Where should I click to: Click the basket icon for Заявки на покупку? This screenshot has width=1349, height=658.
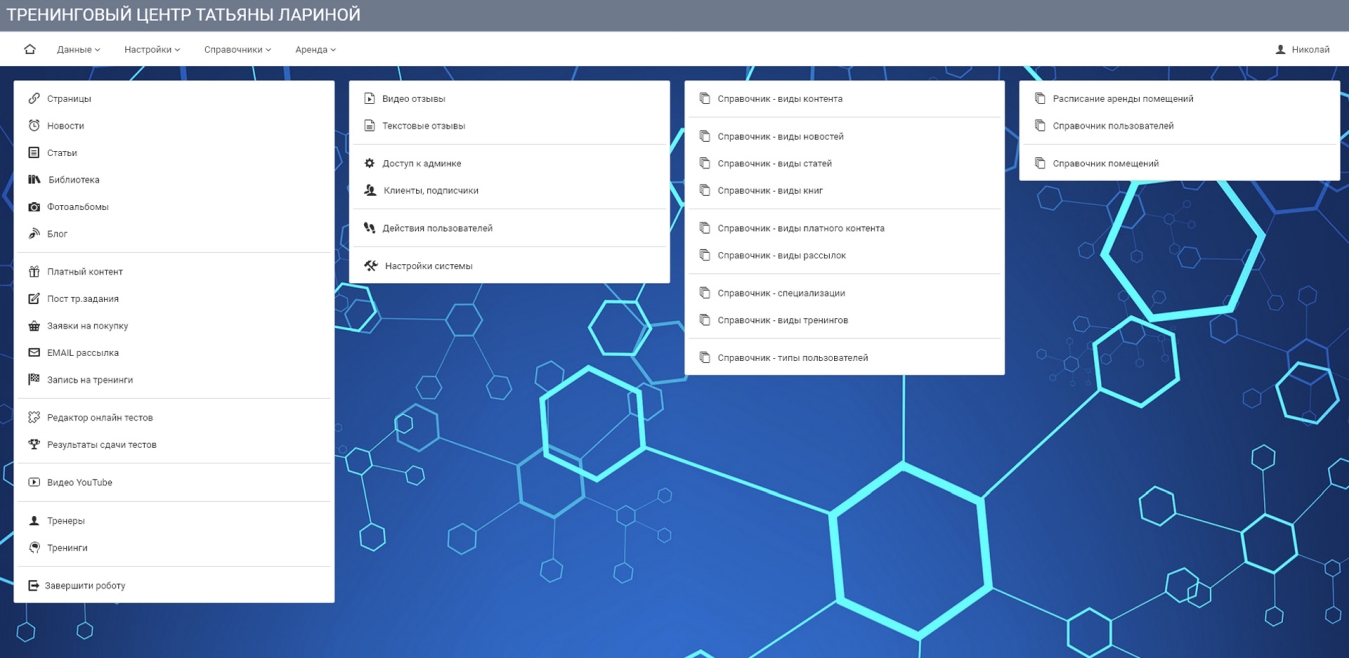34,326
